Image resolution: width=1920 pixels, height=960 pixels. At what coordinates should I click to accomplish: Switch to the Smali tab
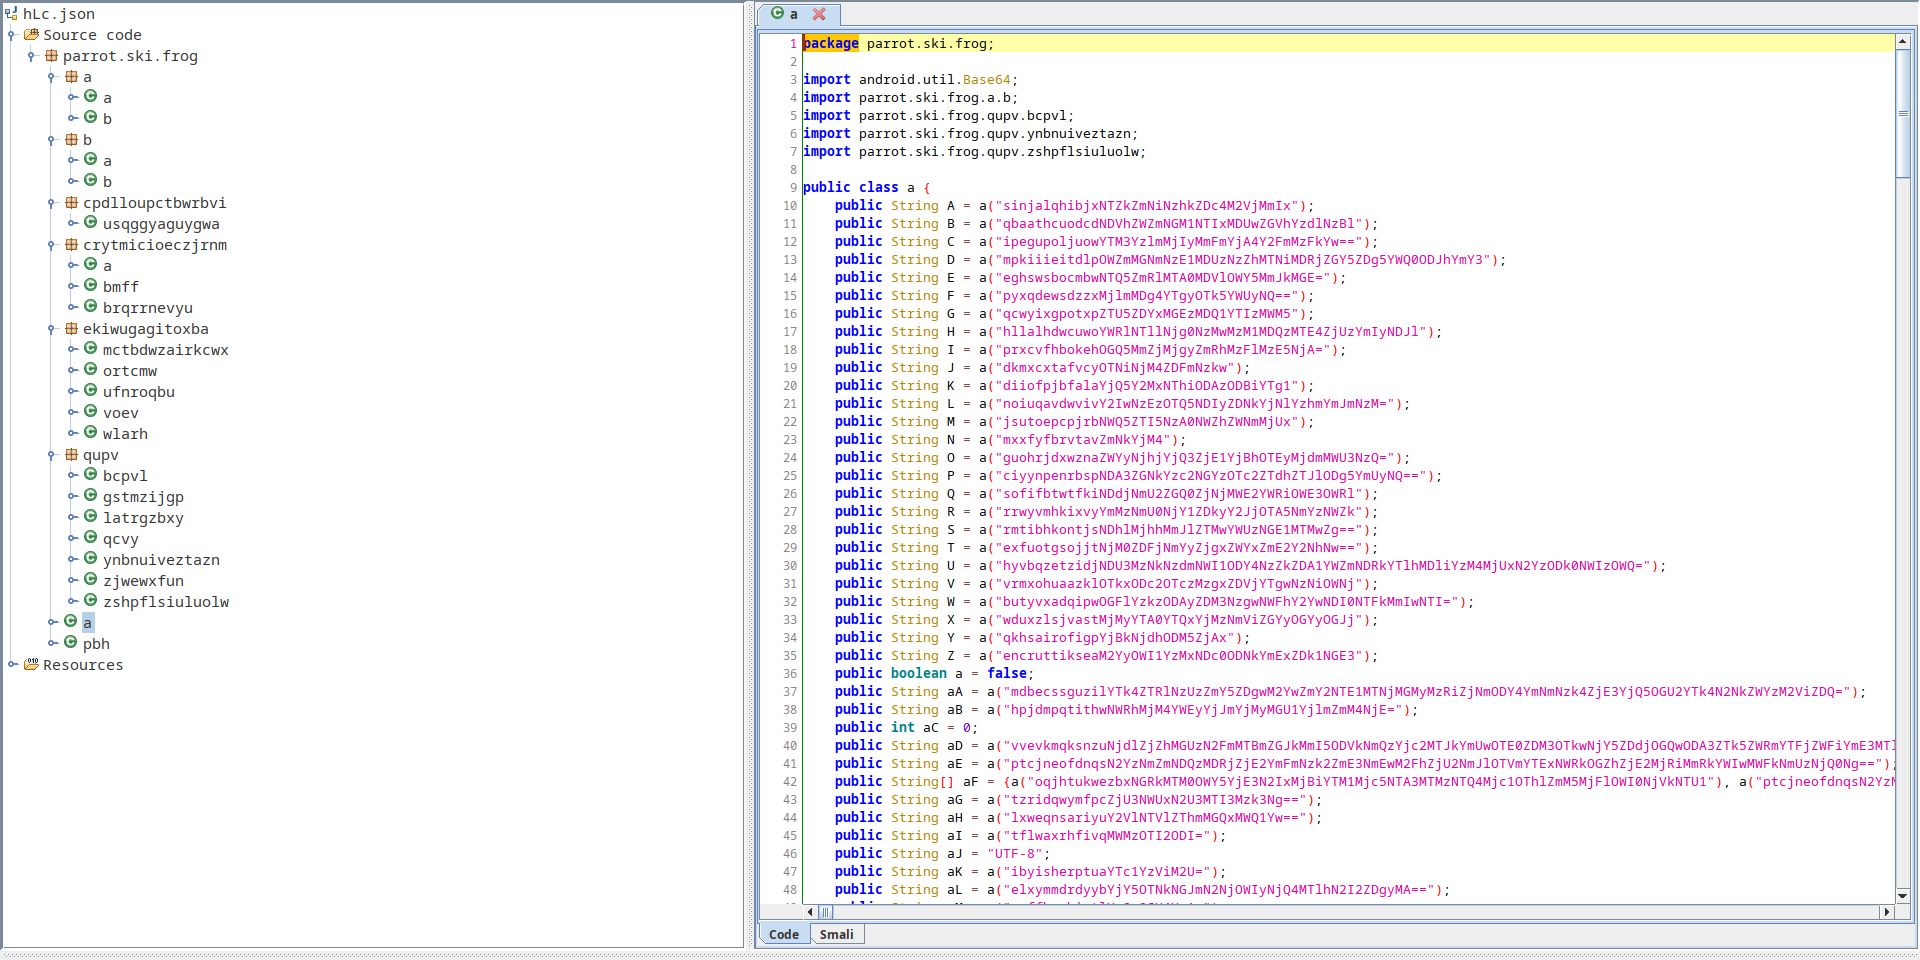click(836, 934)
